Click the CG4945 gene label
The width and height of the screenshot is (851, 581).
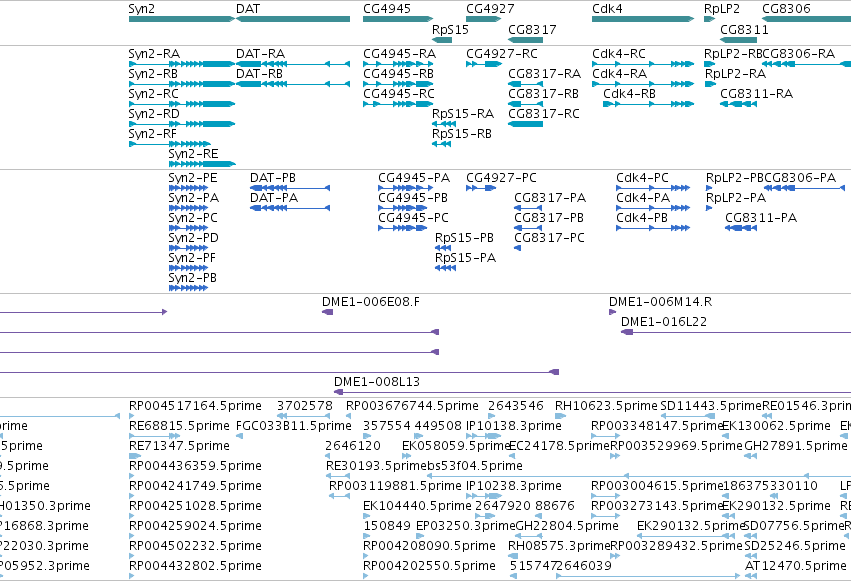pyautogui.click(x=387, y=9)
